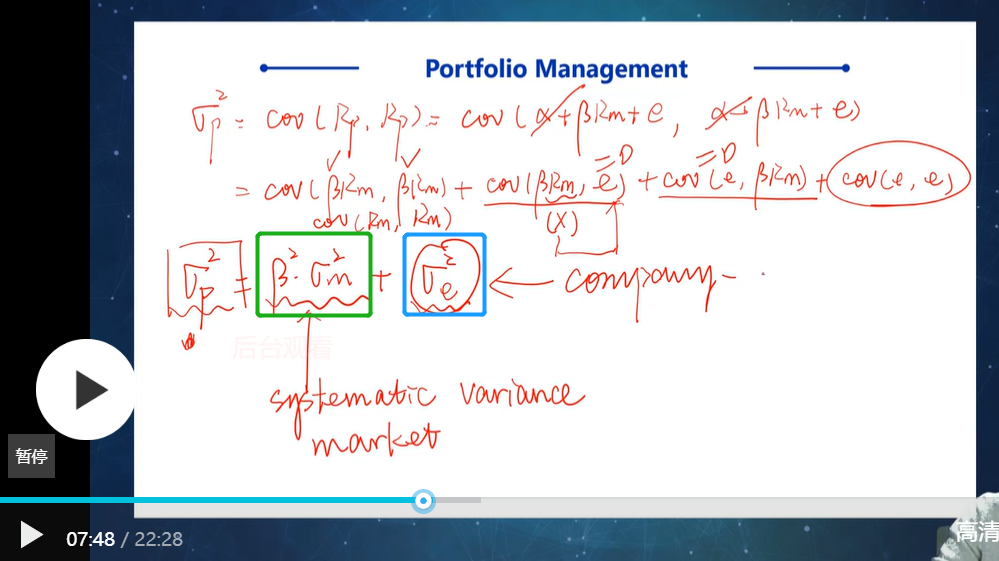This screenshot has height=561, width=999.
Task: Click the 暂停 tooltip label
Action: 31,457
